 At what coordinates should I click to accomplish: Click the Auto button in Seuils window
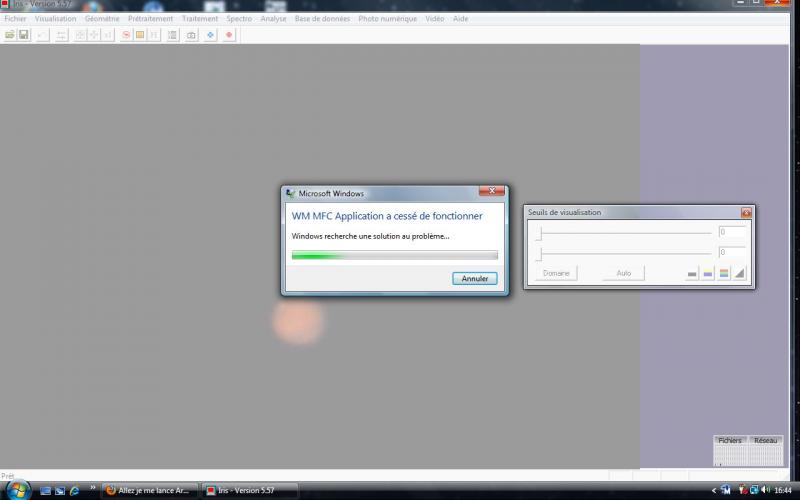click(623, 273)
